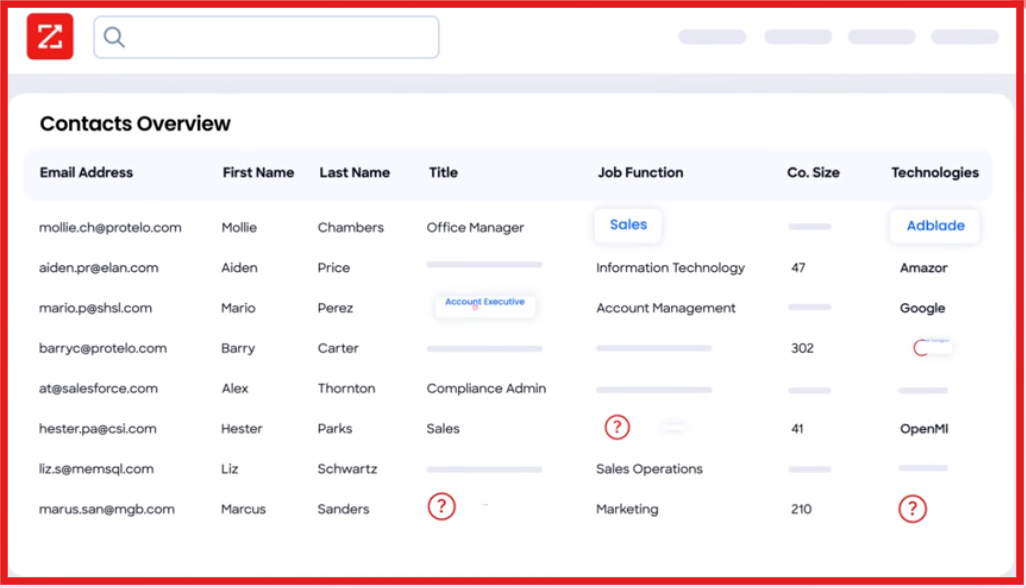Screen dimensions: 1026x588
Task: Click first name Mollie
Action: pos(239,228)
